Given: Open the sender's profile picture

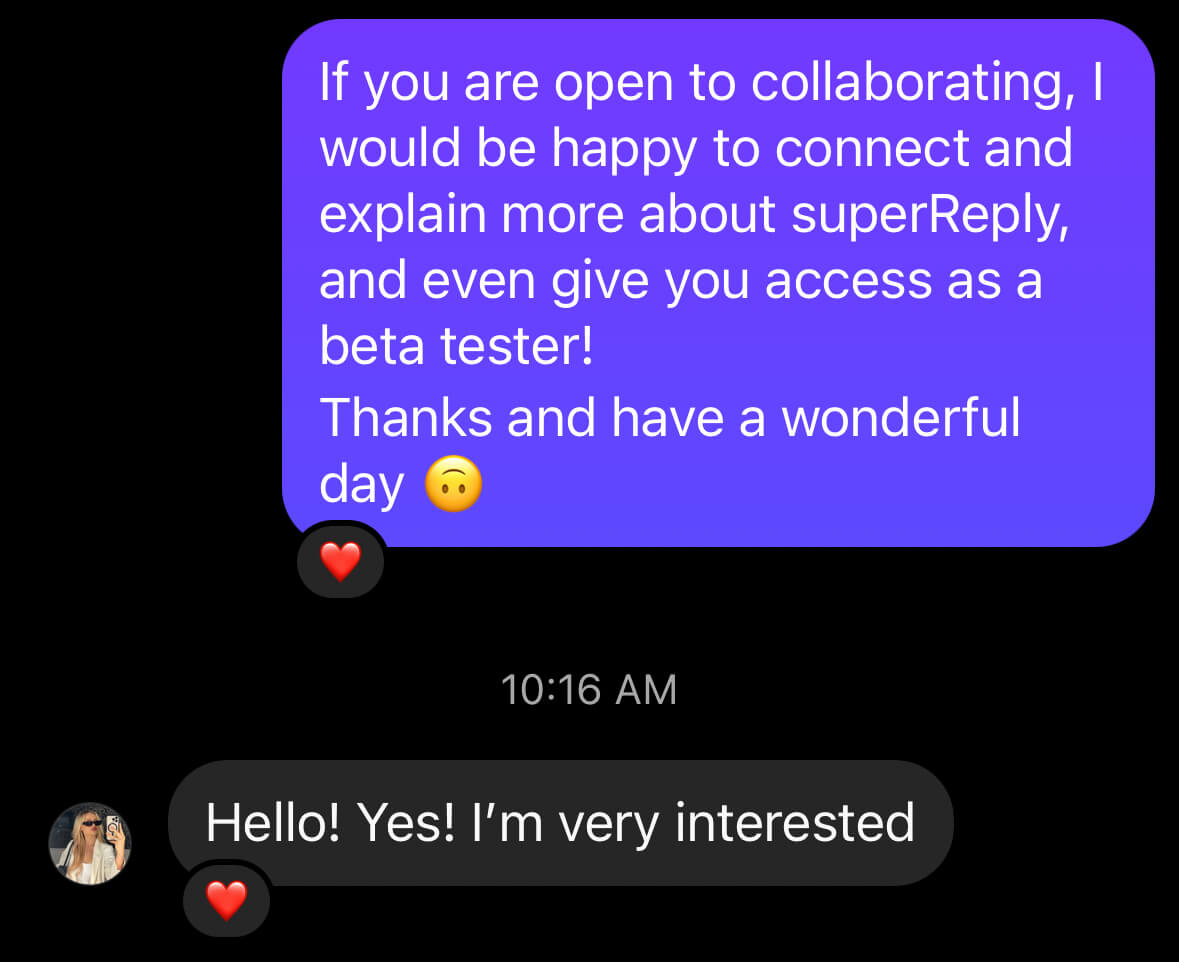Looking at the screenshot, I should tap(90, 843).
